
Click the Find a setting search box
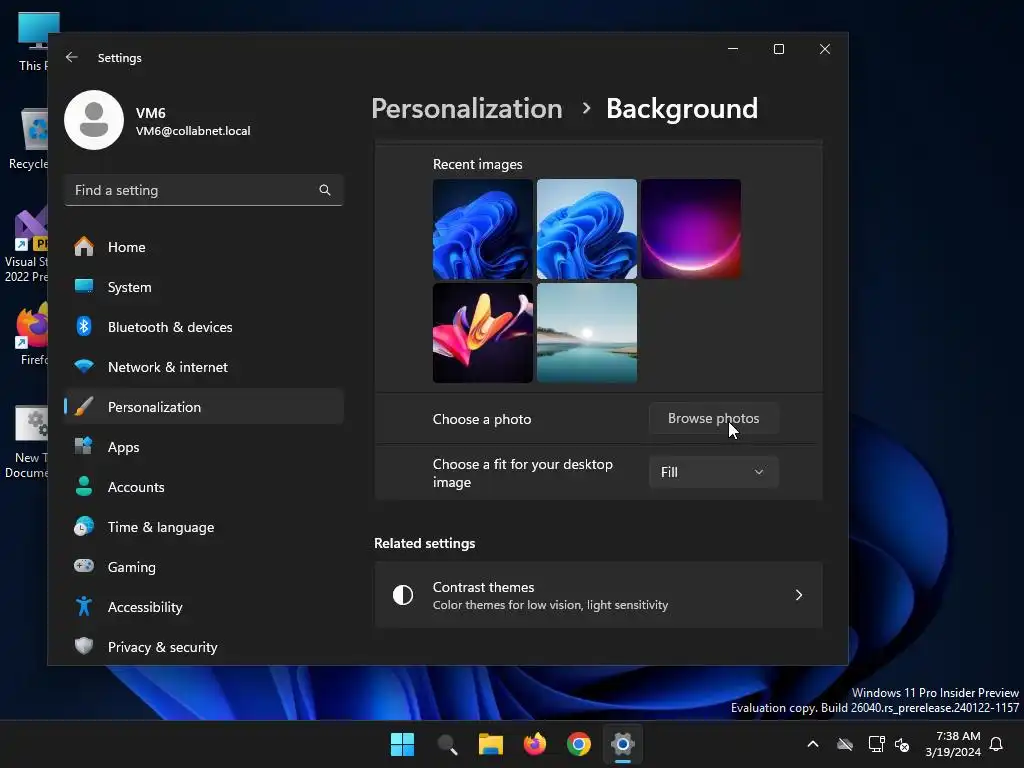[204, 190]
